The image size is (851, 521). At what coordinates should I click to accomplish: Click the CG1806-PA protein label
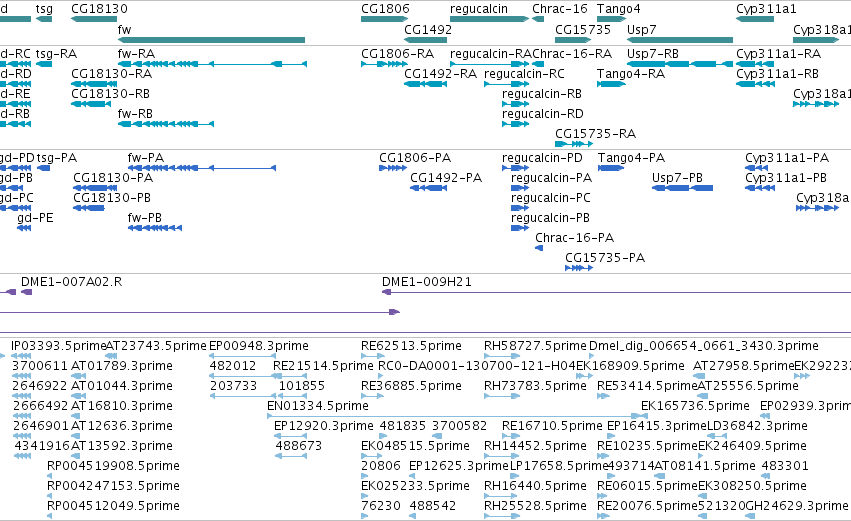coord(415,158)
